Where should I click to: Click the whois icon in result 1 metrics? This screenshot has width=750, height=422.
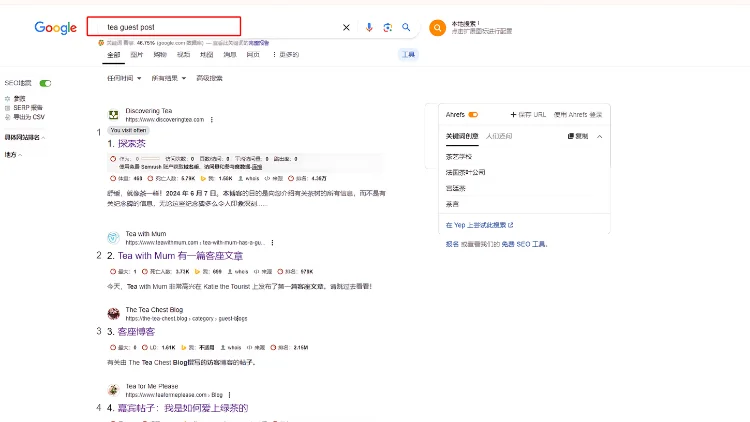[x=241, y=178]
